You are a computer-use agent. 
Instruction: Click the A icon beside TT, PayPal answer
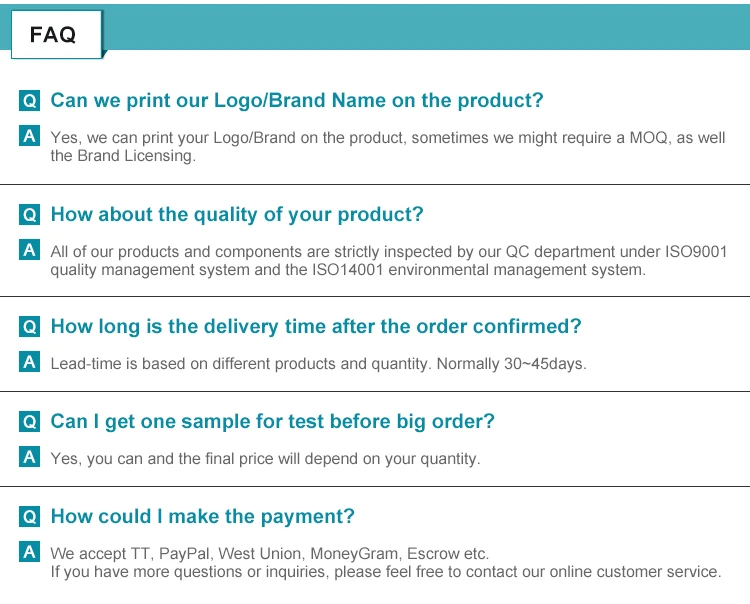(x=30, y=552)
